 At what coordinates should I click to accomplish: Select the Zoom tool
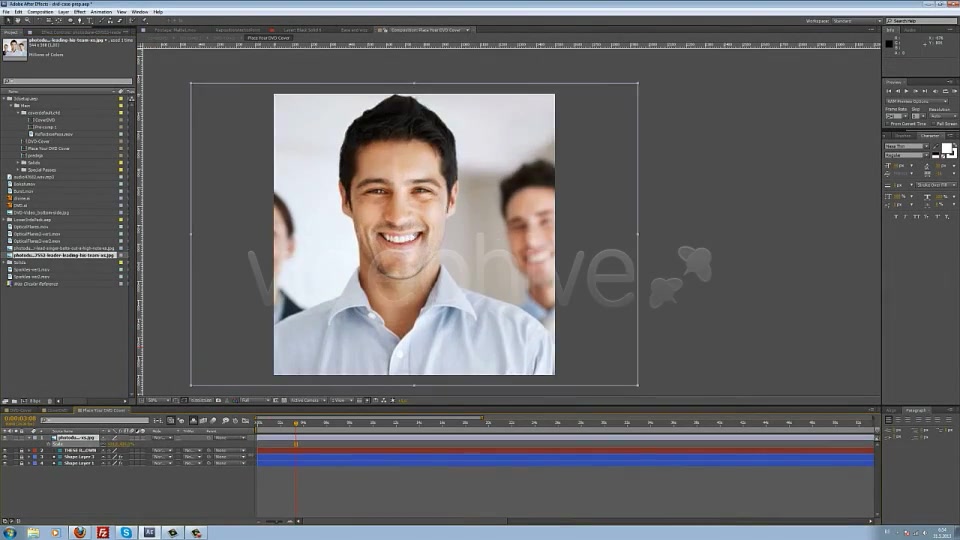pos(28,20)
